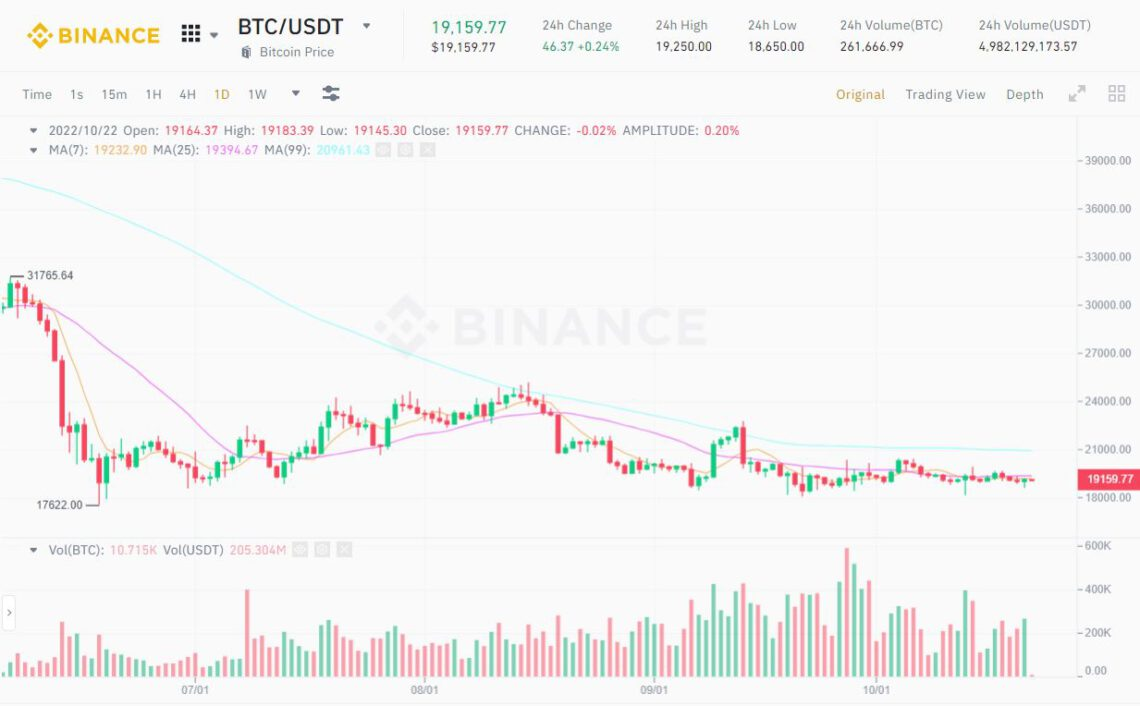Open settings for the MA indicator
This screenshot has width=1140, height=706.
point(405,150)
